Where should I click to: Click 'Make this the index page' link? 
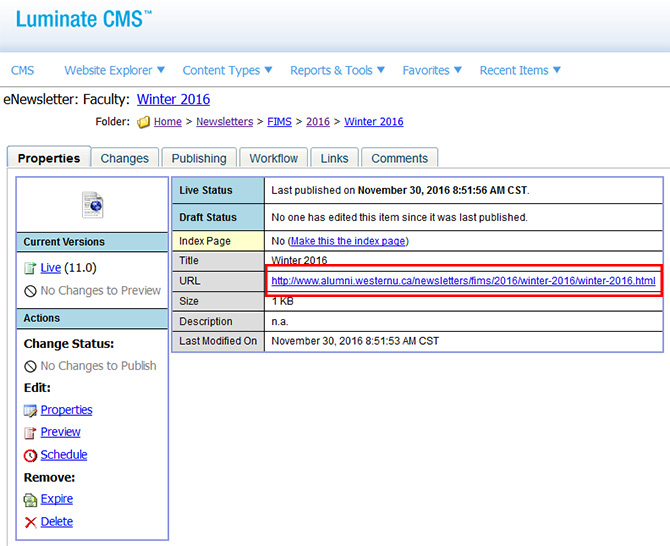pyautogui.click(x=348, y=241)
